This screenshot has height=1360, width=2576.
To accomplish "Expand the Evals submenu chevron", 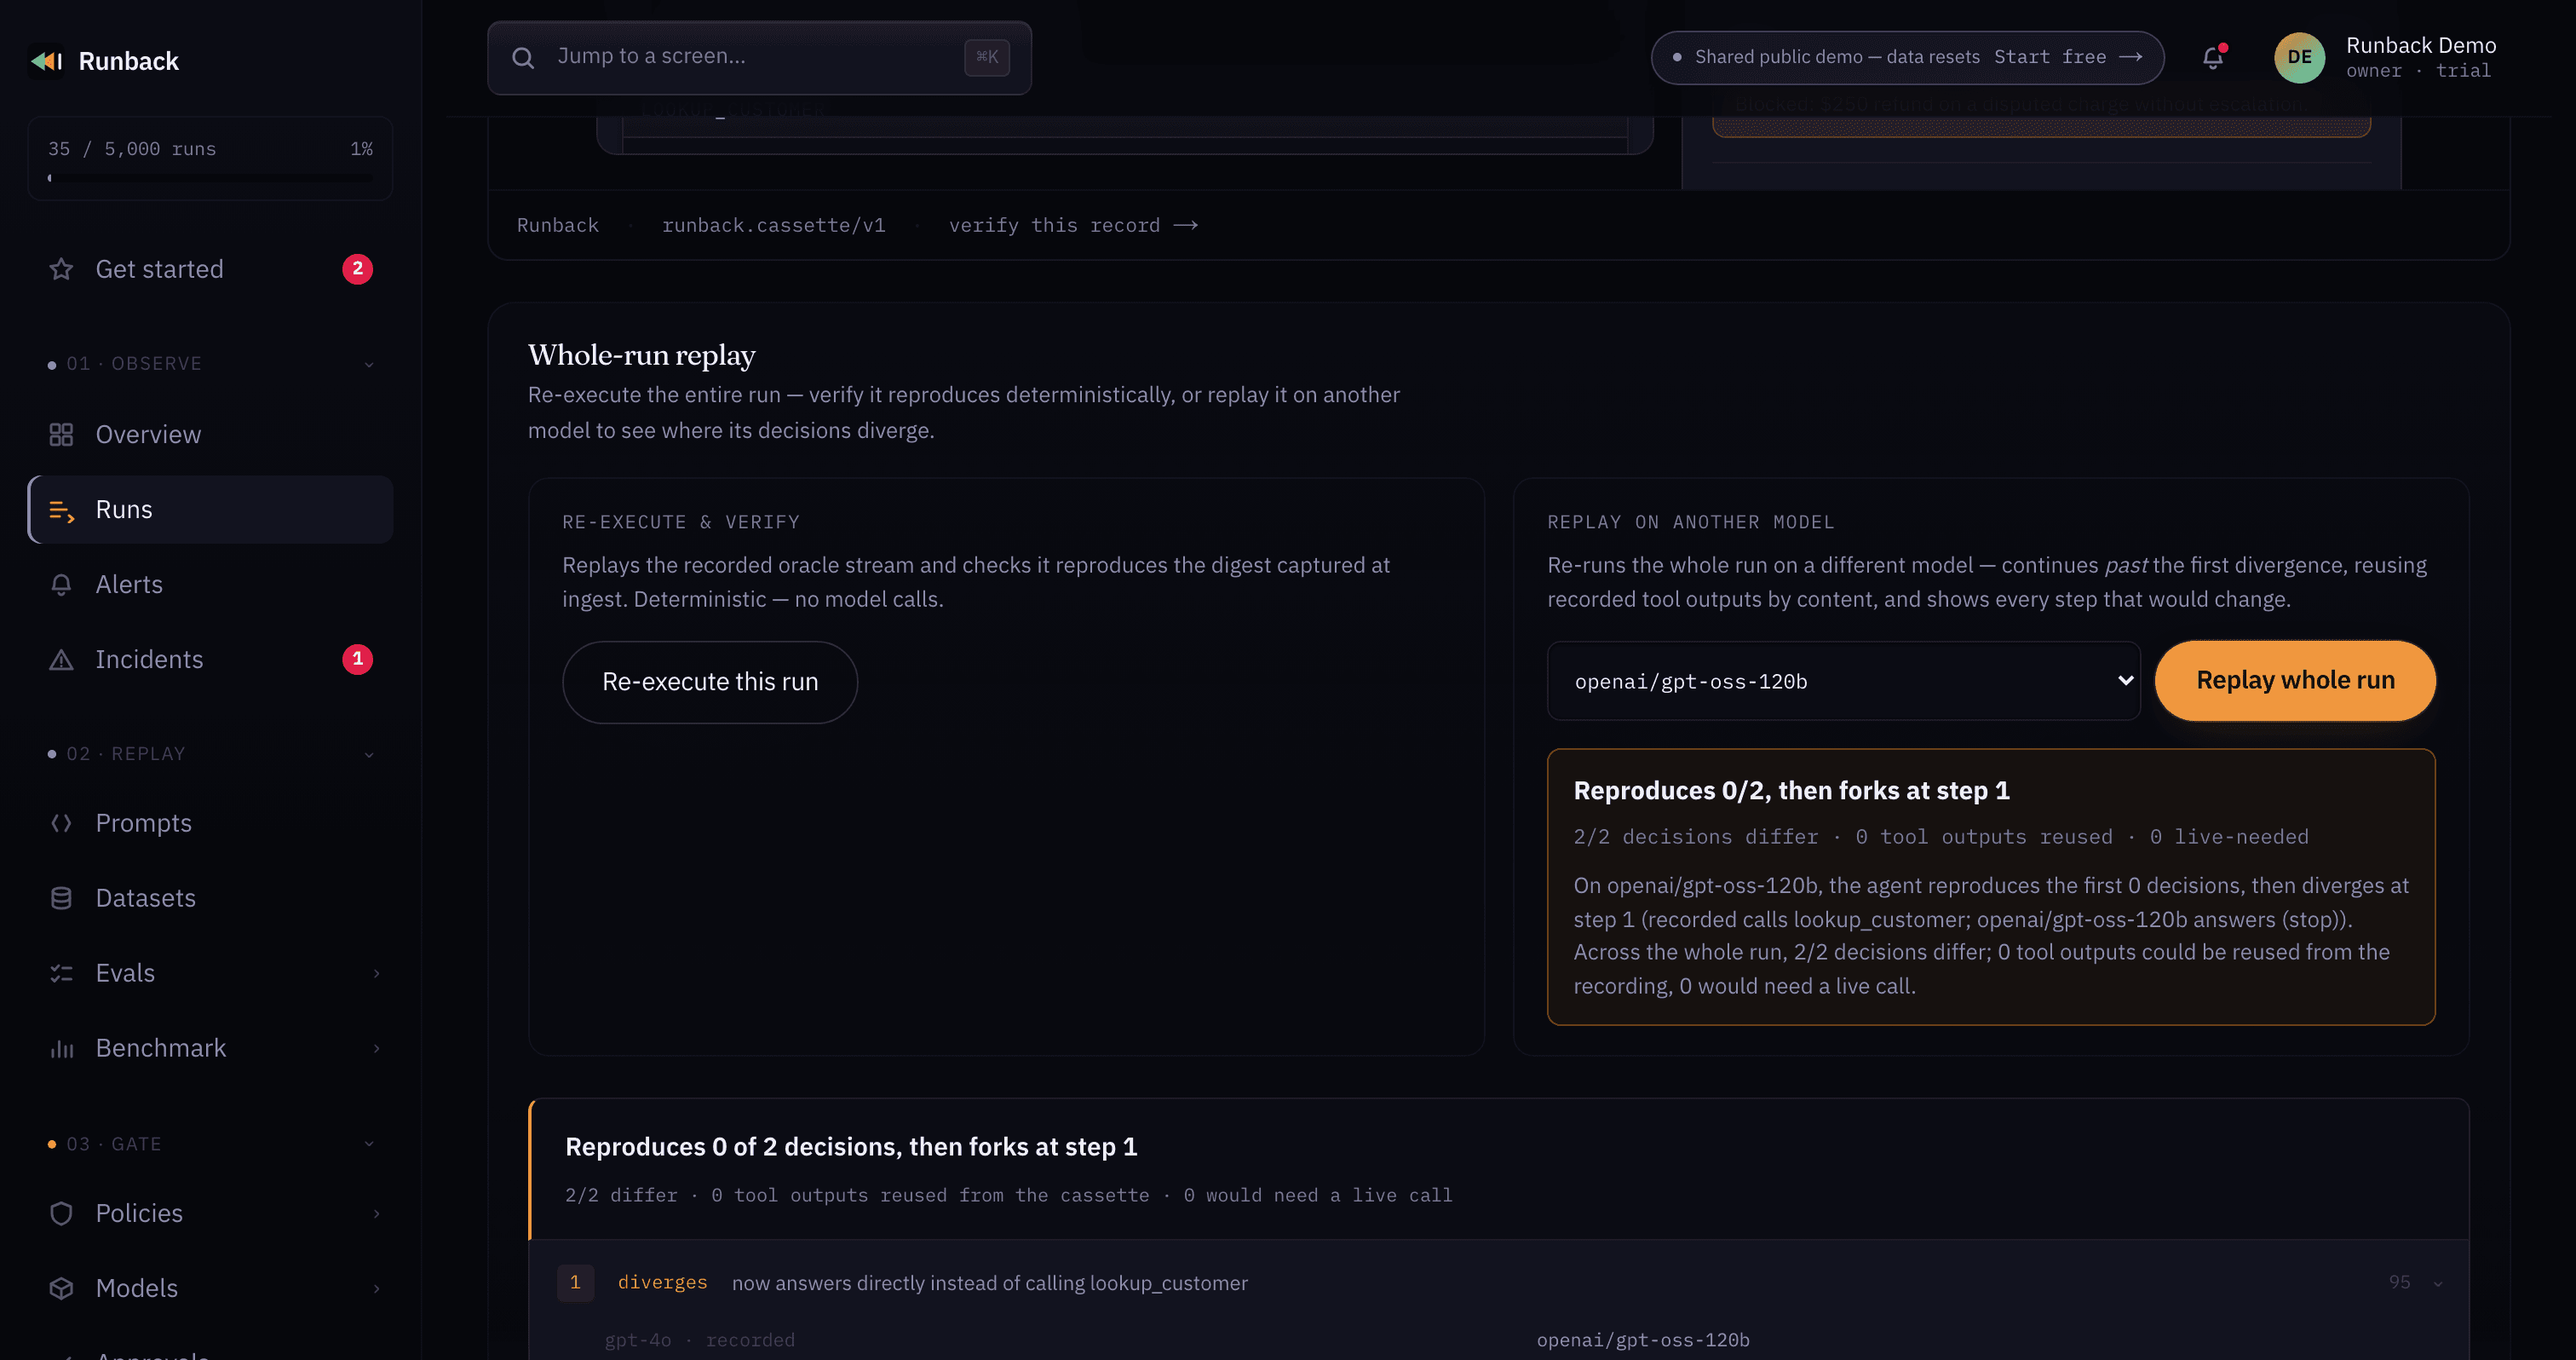I will (x=376, y=973).
